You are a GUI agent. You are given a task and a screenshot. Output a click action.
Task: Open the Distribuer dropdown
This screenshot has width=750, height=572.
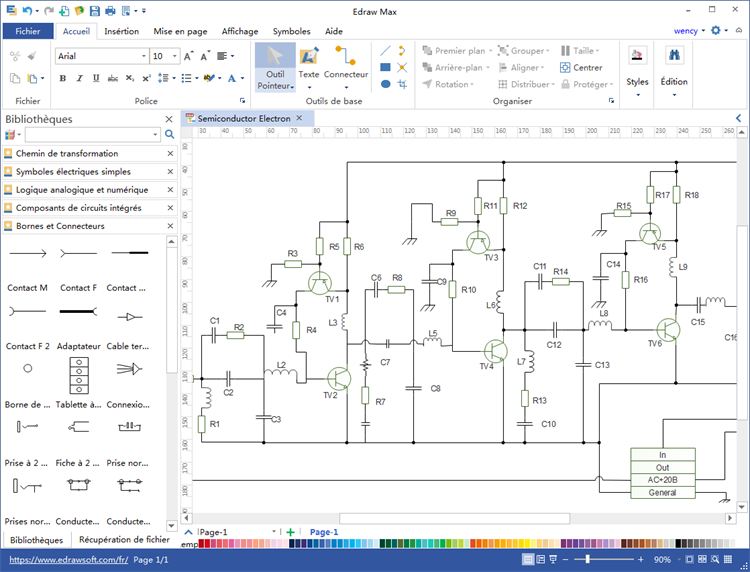[x=526, y=84]
